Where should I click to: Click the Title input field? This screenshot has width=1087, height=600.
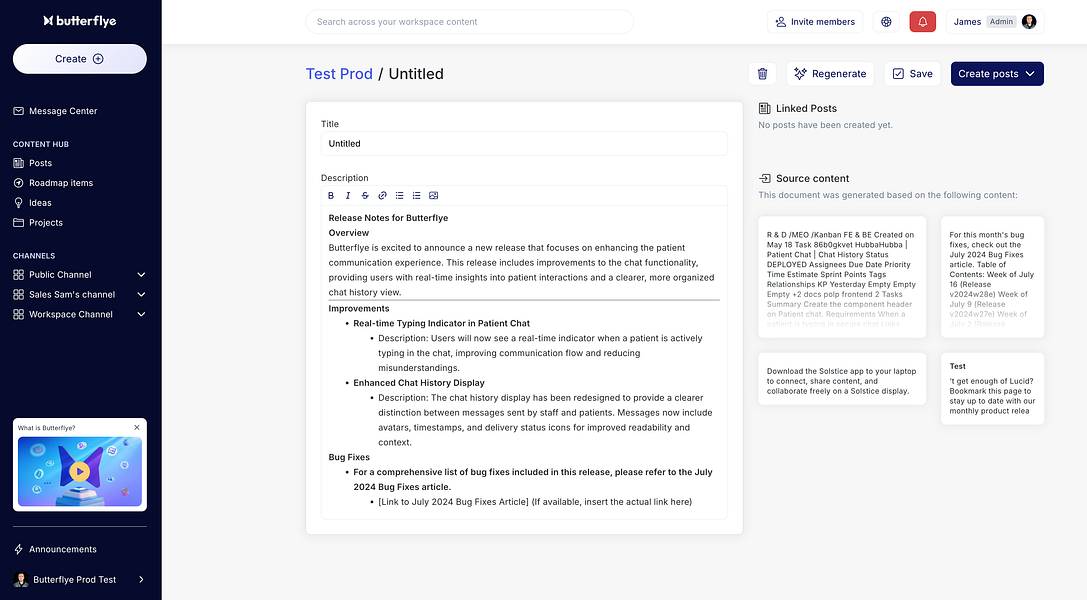pos(524,144)
